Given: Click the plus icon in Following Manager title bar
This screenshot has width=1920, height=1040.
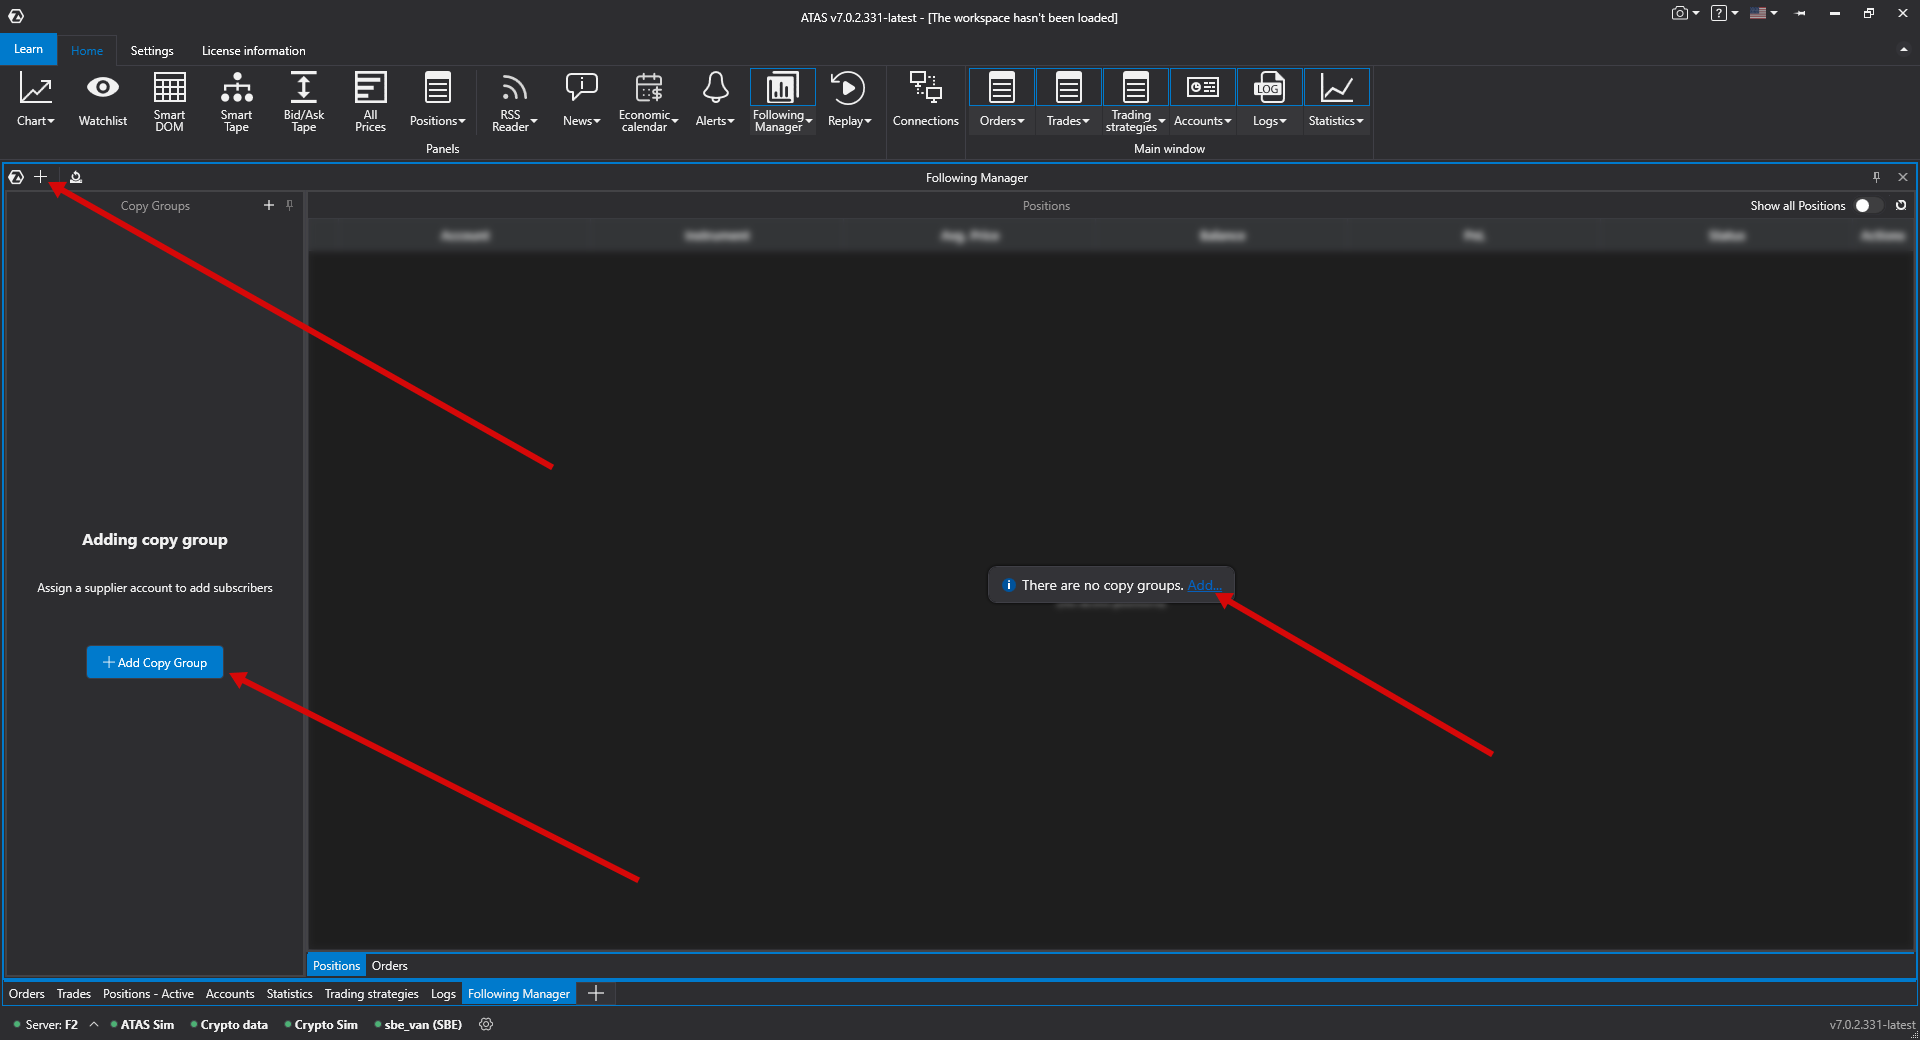Looking at the screenshot, I should 41,177.
